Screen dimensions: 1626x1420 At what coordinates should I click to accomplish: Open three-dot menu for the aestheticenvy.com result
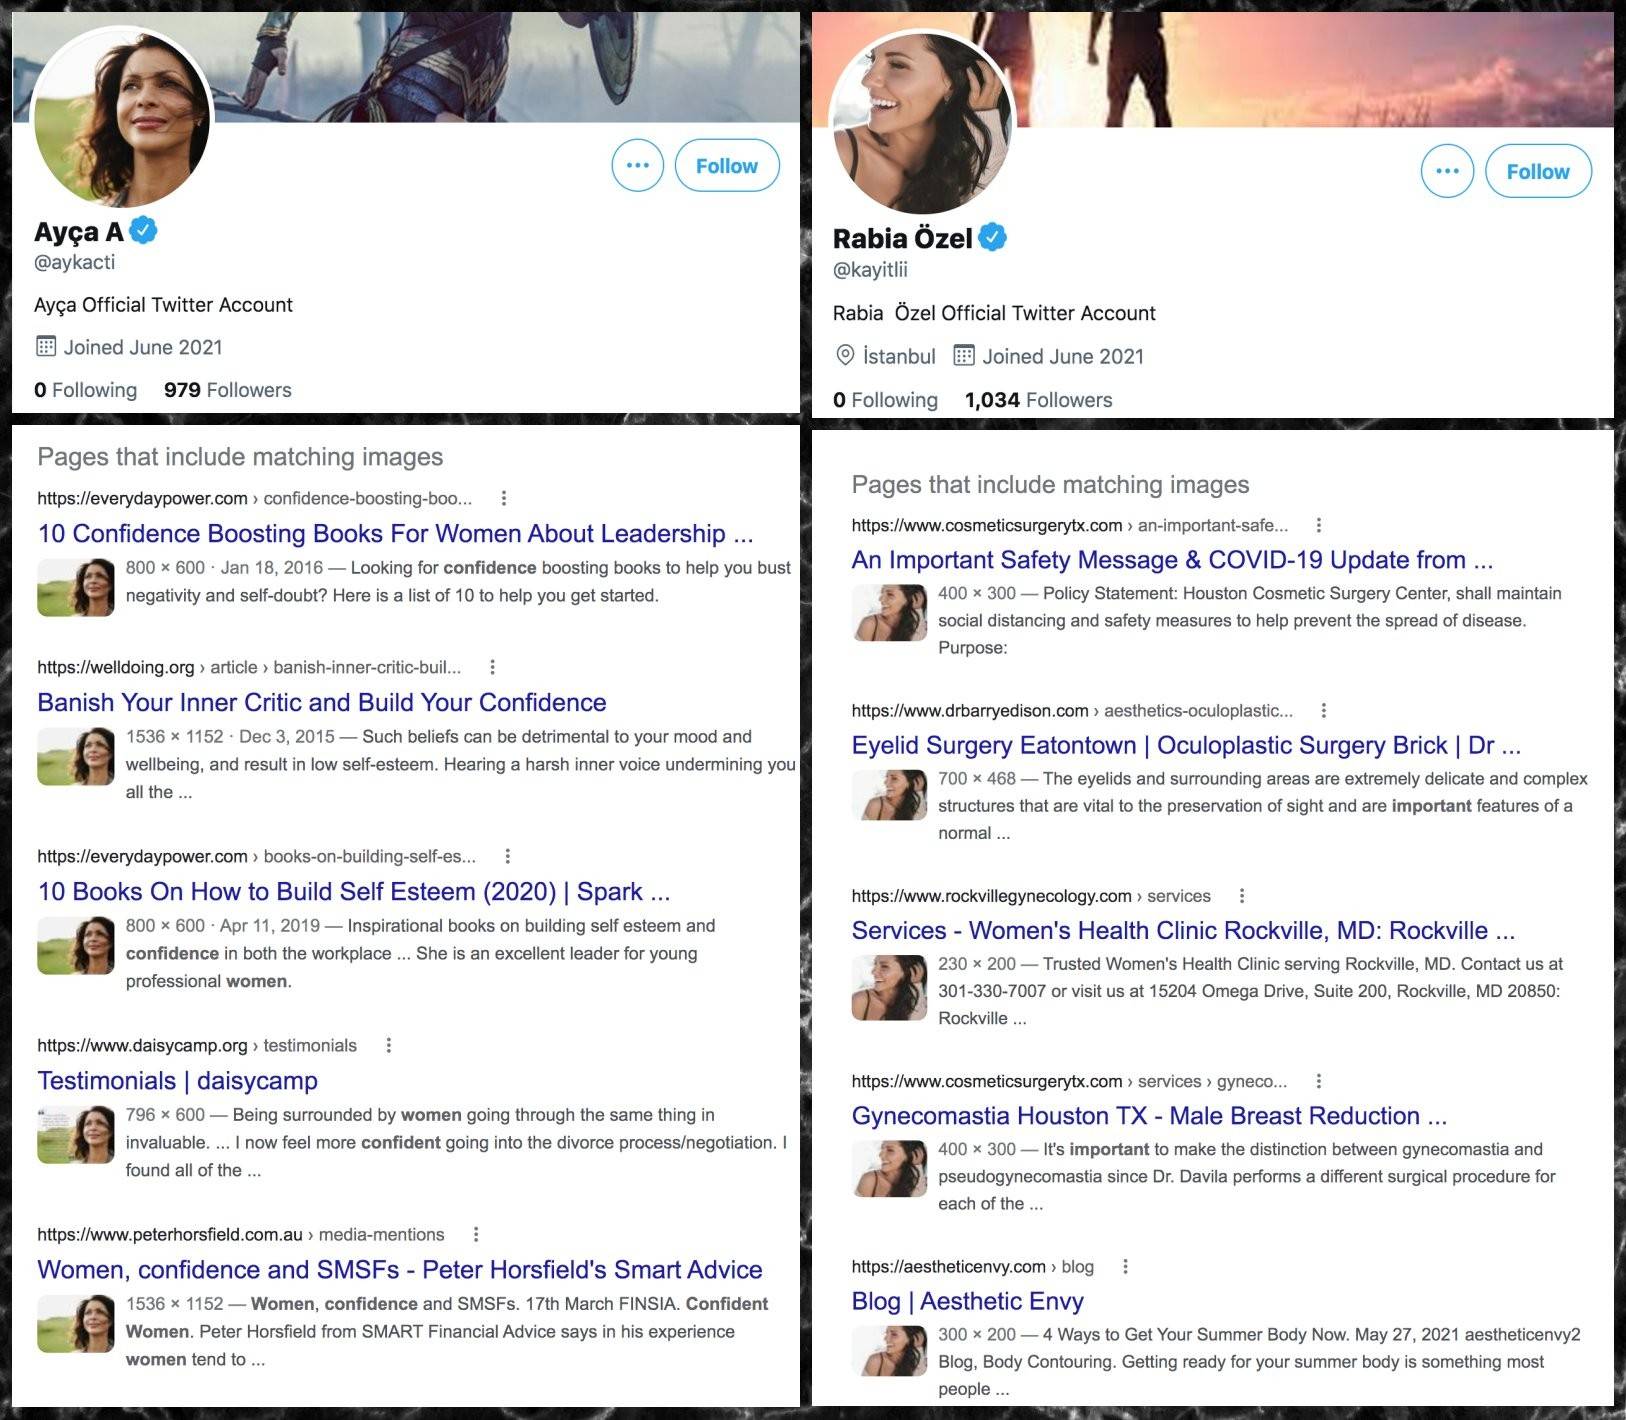(1125, 1267)
